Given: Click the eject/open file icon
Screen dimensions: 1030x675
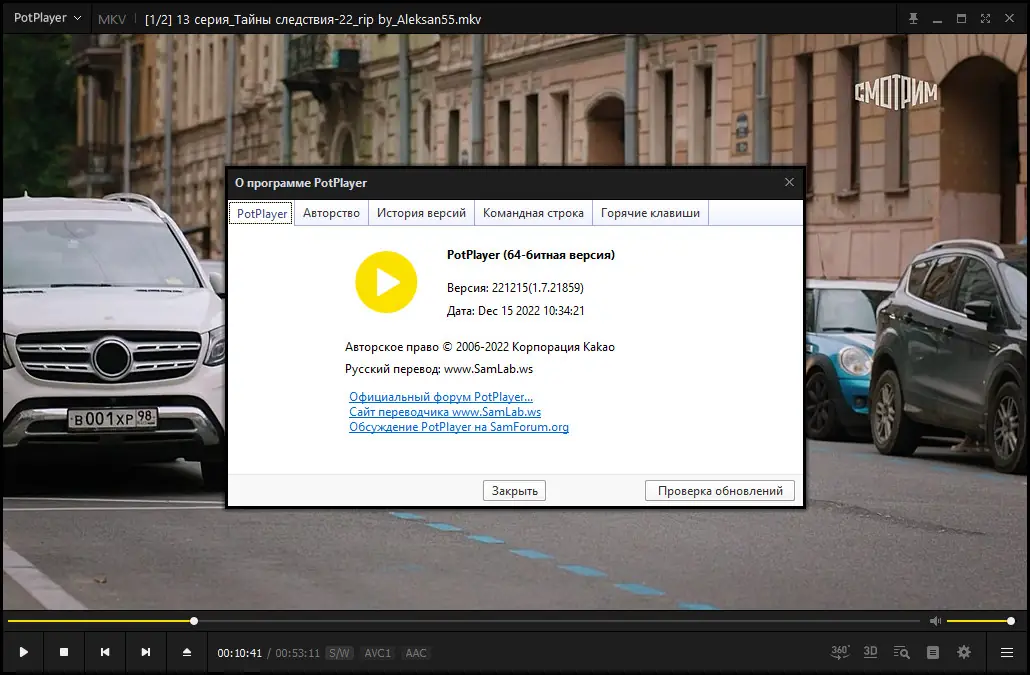Looking at the screenshot, I should [186, 652].
